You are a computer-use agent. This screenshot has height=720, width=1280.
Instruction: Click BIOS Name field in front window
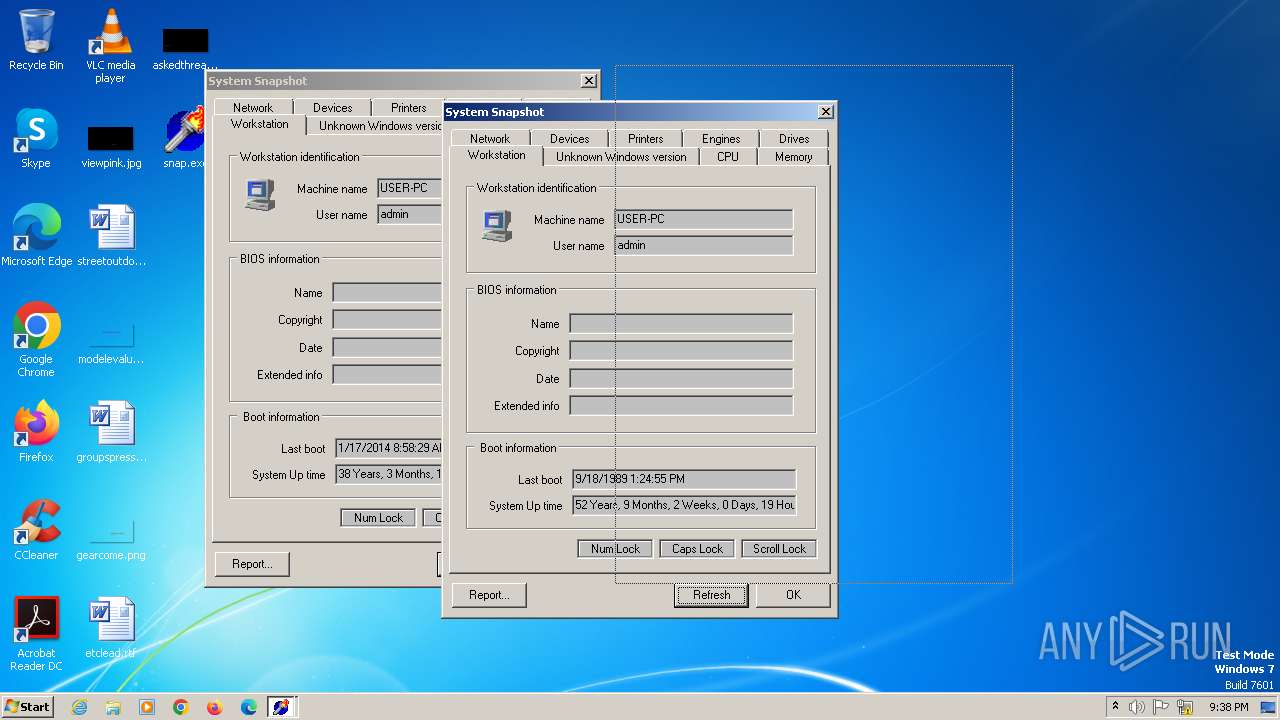(x=681, y=324)
